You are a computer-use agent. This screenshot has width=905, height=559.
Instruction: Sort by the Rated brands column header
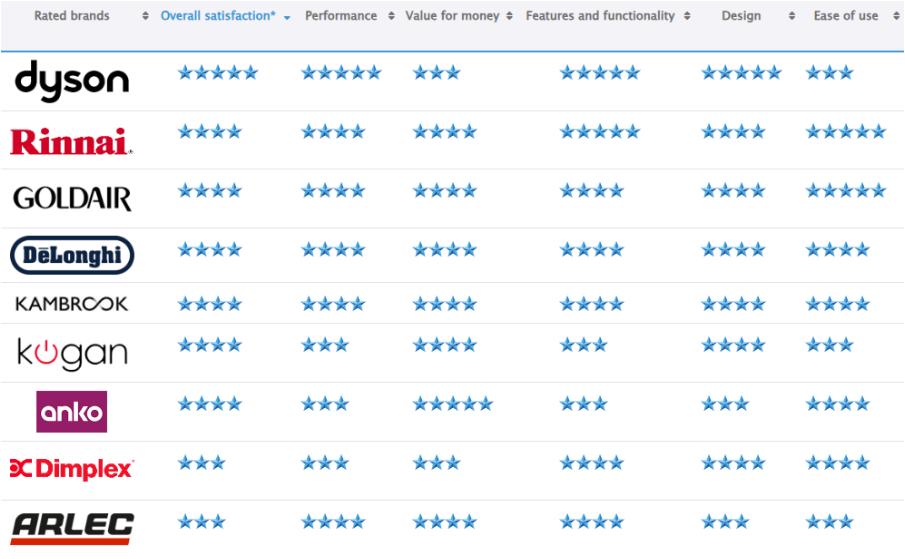(x=72, y=16)
